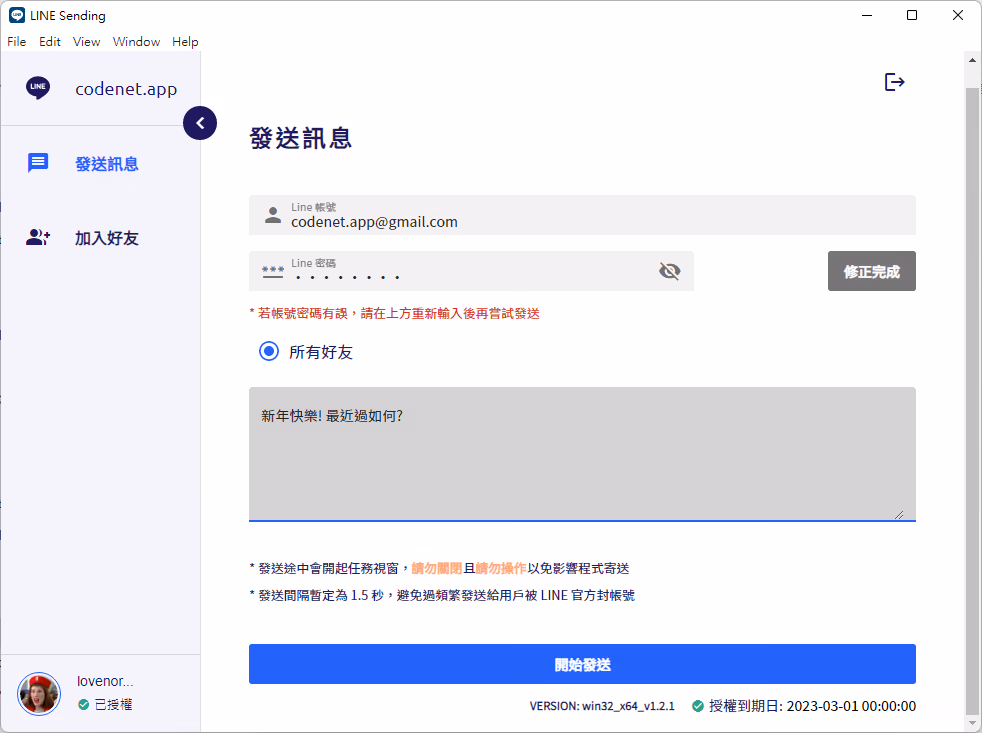Viewport: 982px width, 733px height.
Task: Open the View menu
Action: 86,41
